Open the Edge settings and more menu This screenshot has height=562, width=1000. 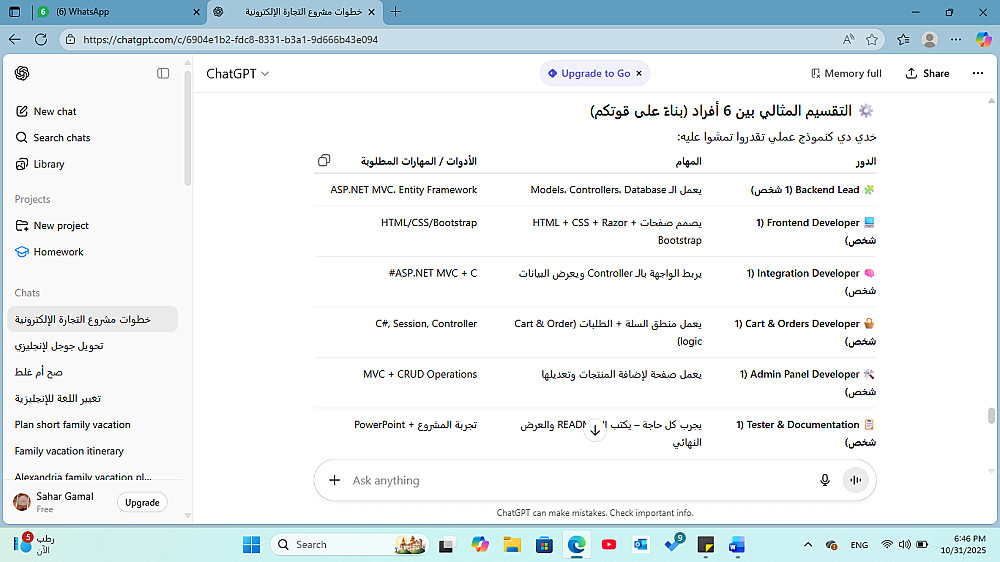pyautogui.click(x=955, y=40)
